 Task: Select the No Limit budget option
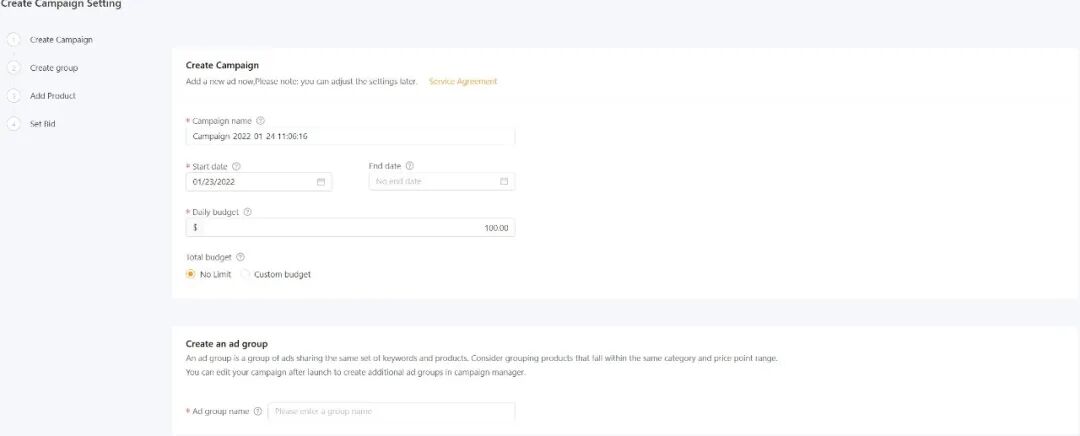(x=191, y=274)
